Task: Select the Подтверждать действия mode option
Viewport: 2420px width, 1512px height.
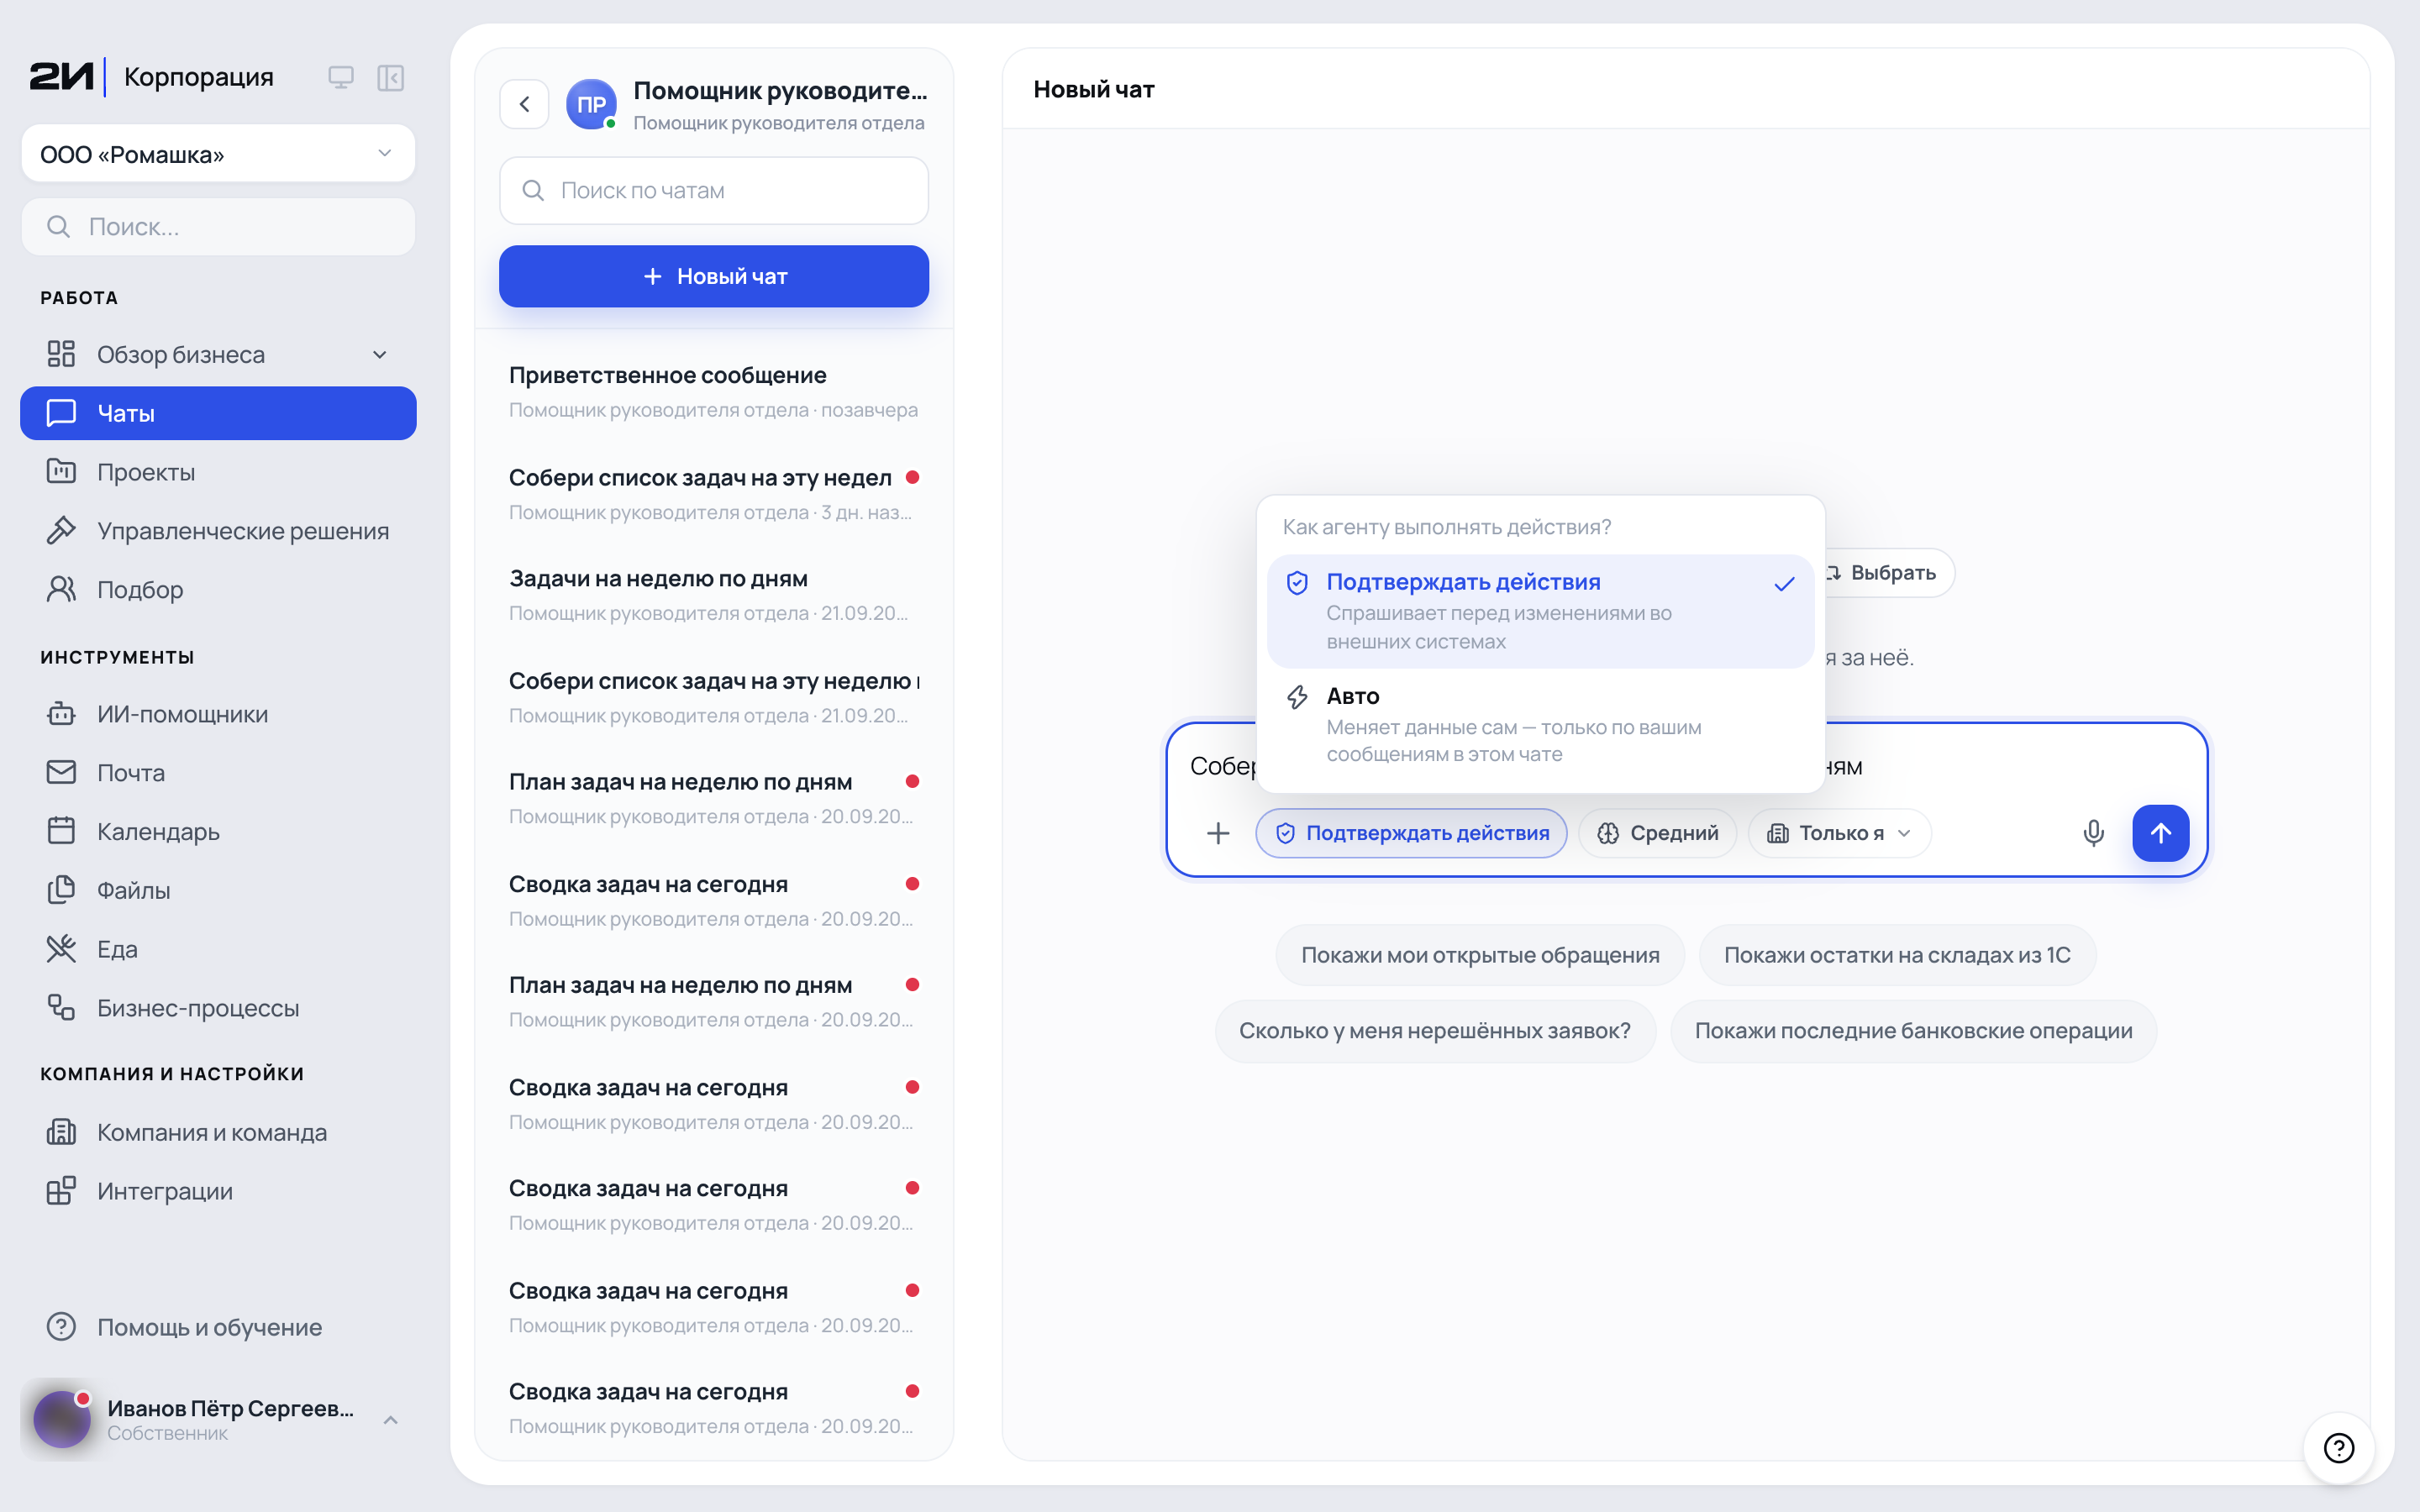Action: pos(1540,611)
